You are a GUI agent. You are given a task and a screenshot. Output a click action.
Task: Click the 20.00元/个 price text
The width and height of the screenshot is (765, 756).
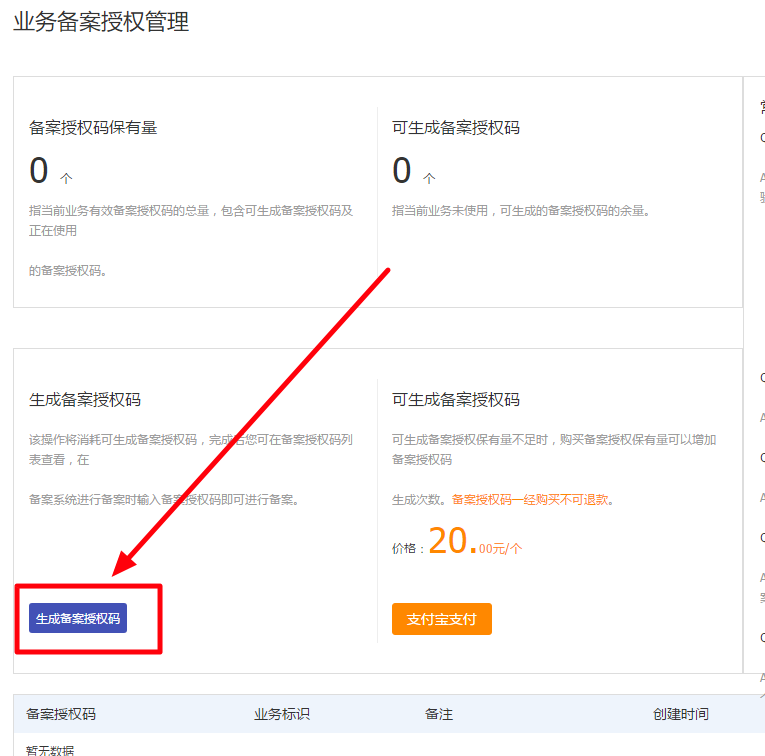pos(475,541)
